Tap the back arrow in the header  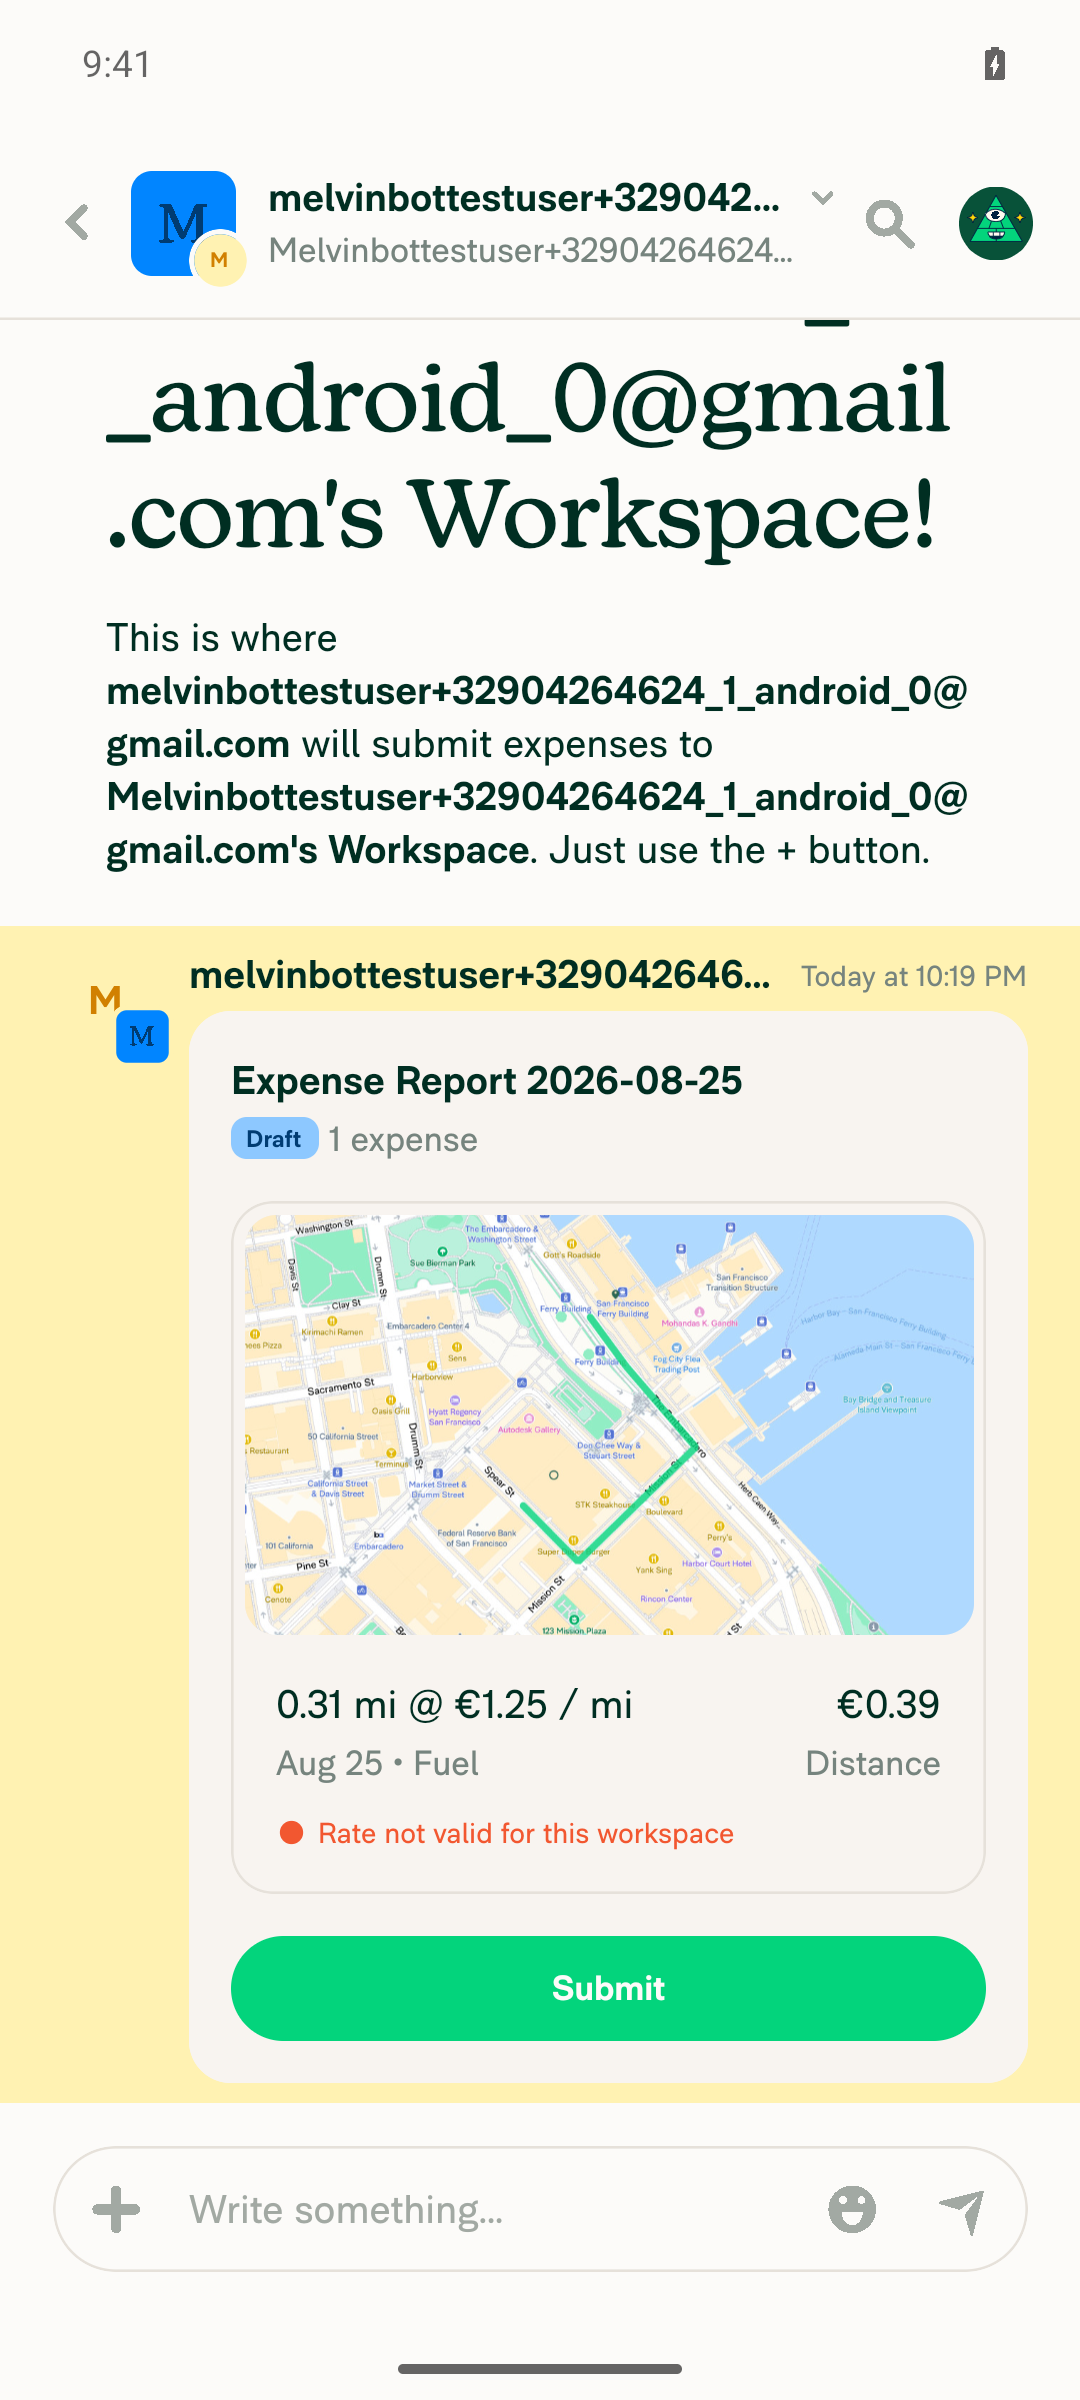pyautogui.click(x=78, y=222)
